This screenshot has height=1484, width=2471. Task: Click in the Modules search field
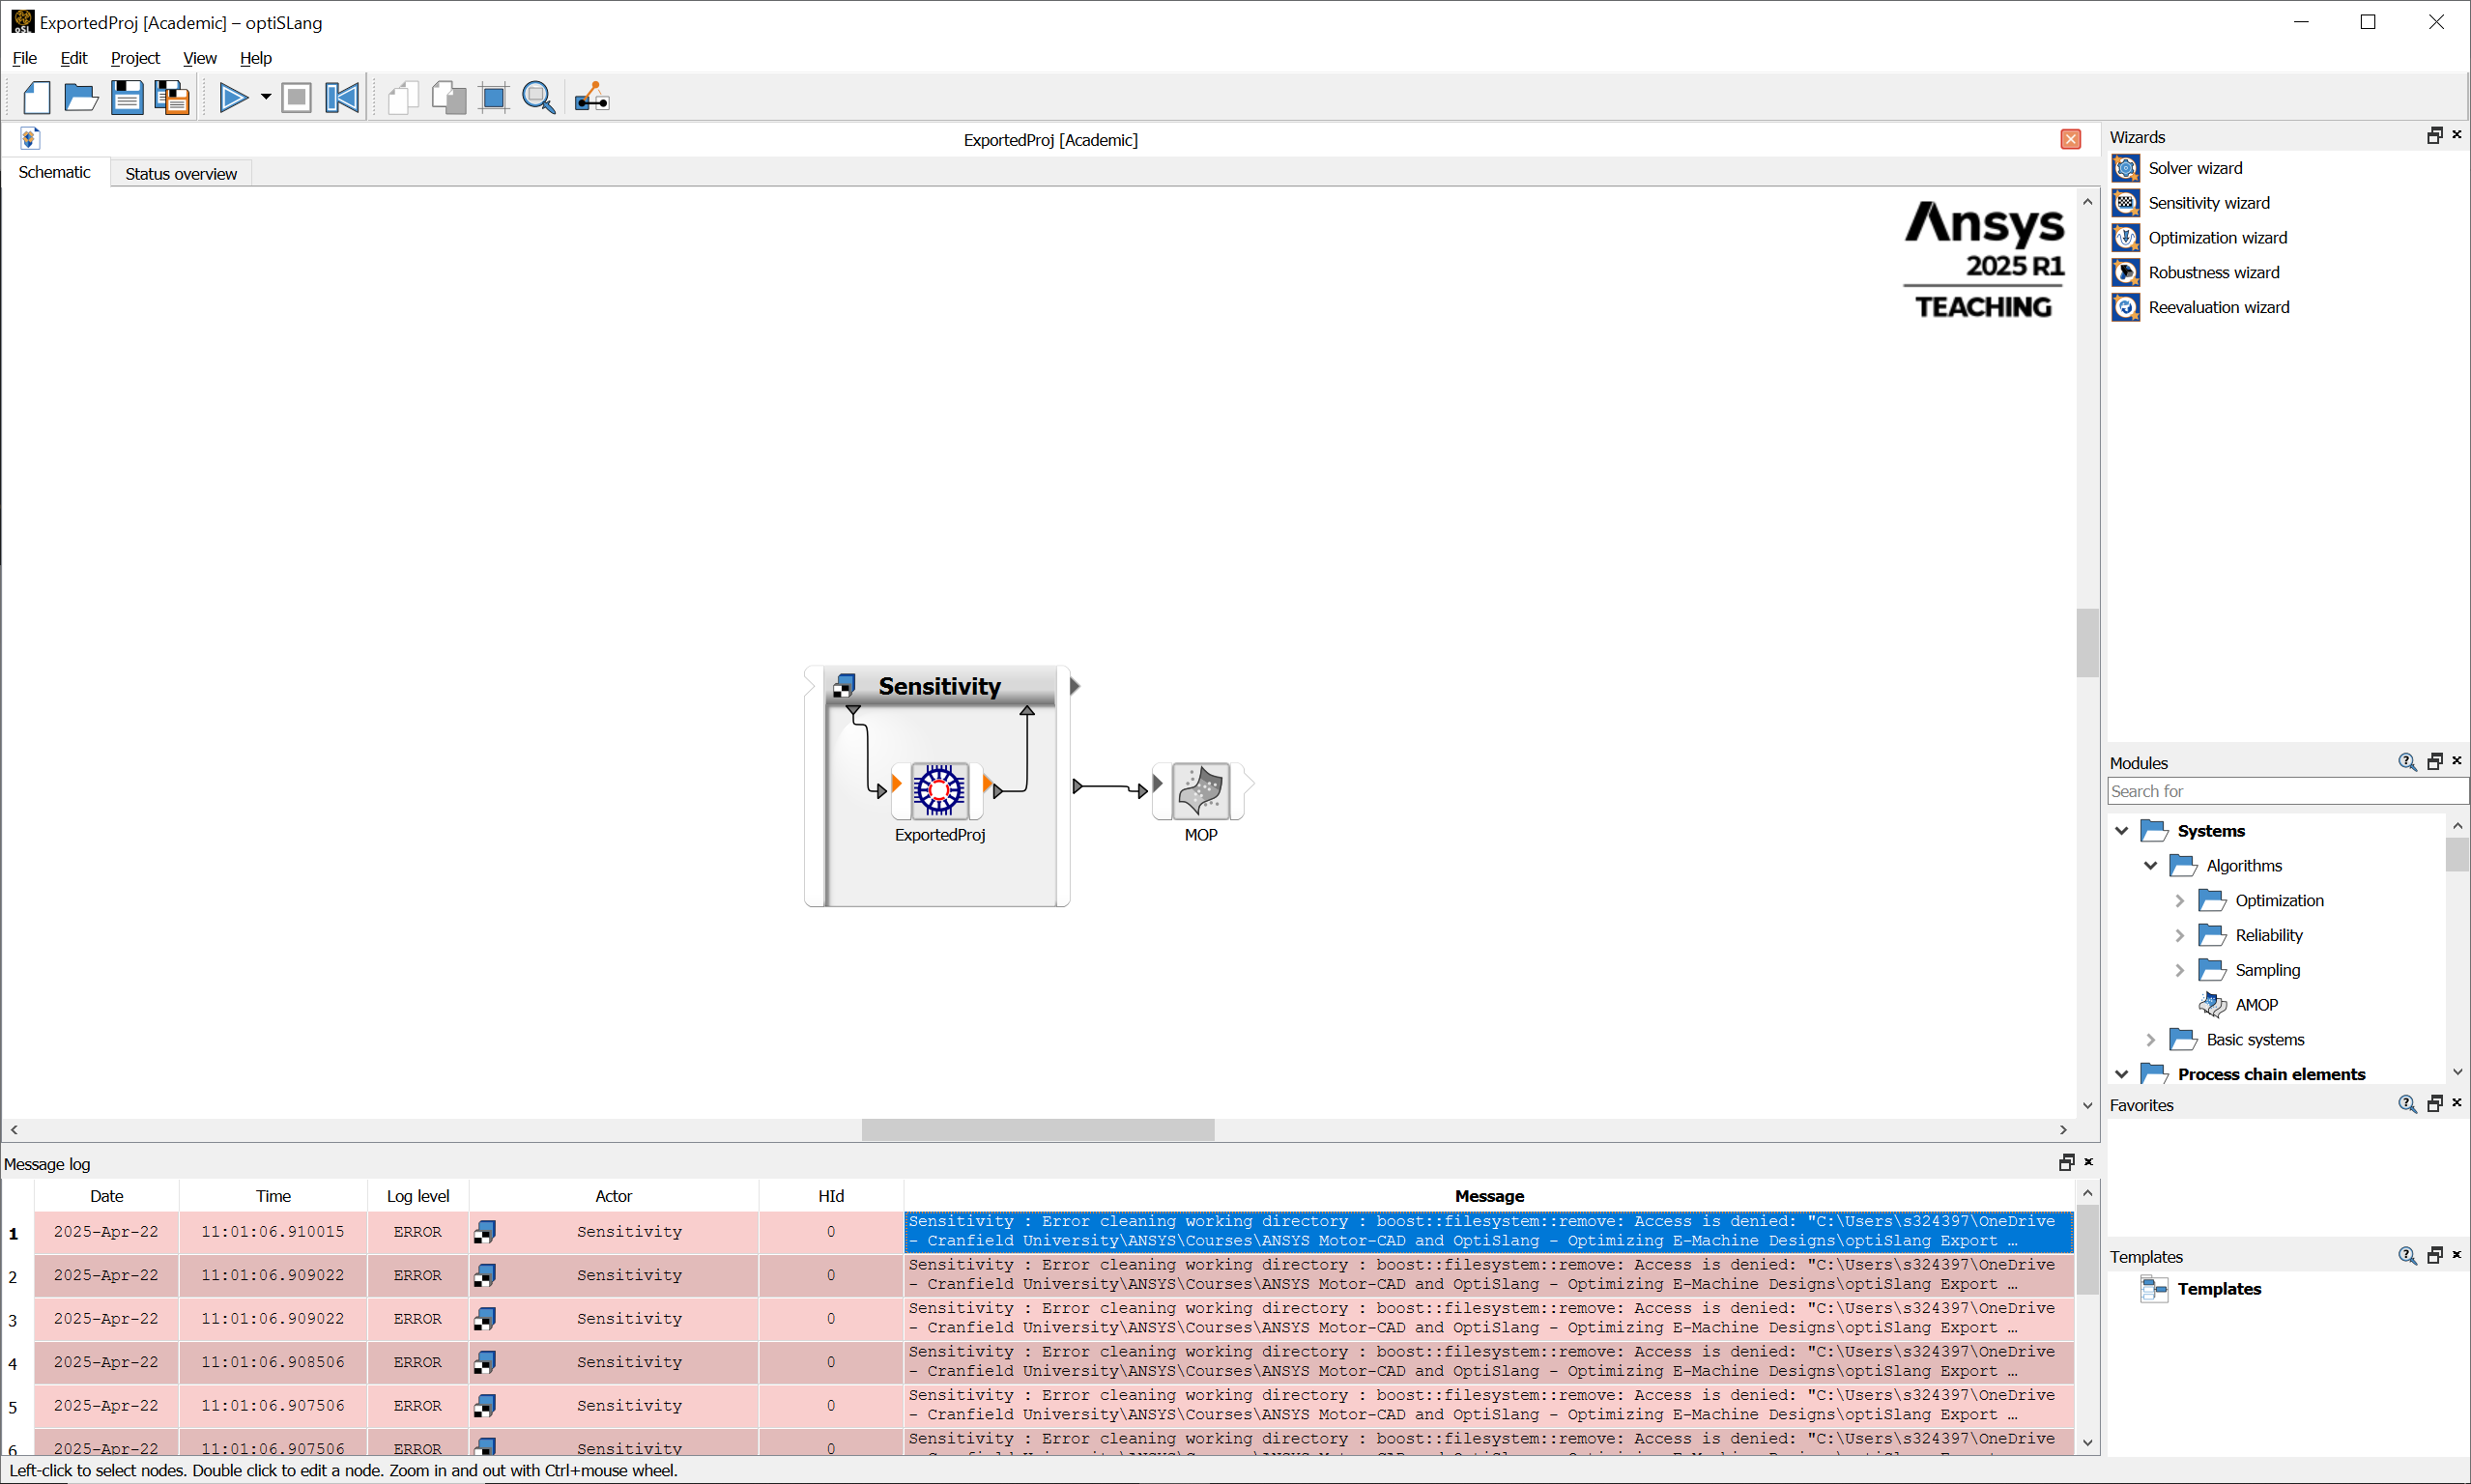pos(2287,791)
